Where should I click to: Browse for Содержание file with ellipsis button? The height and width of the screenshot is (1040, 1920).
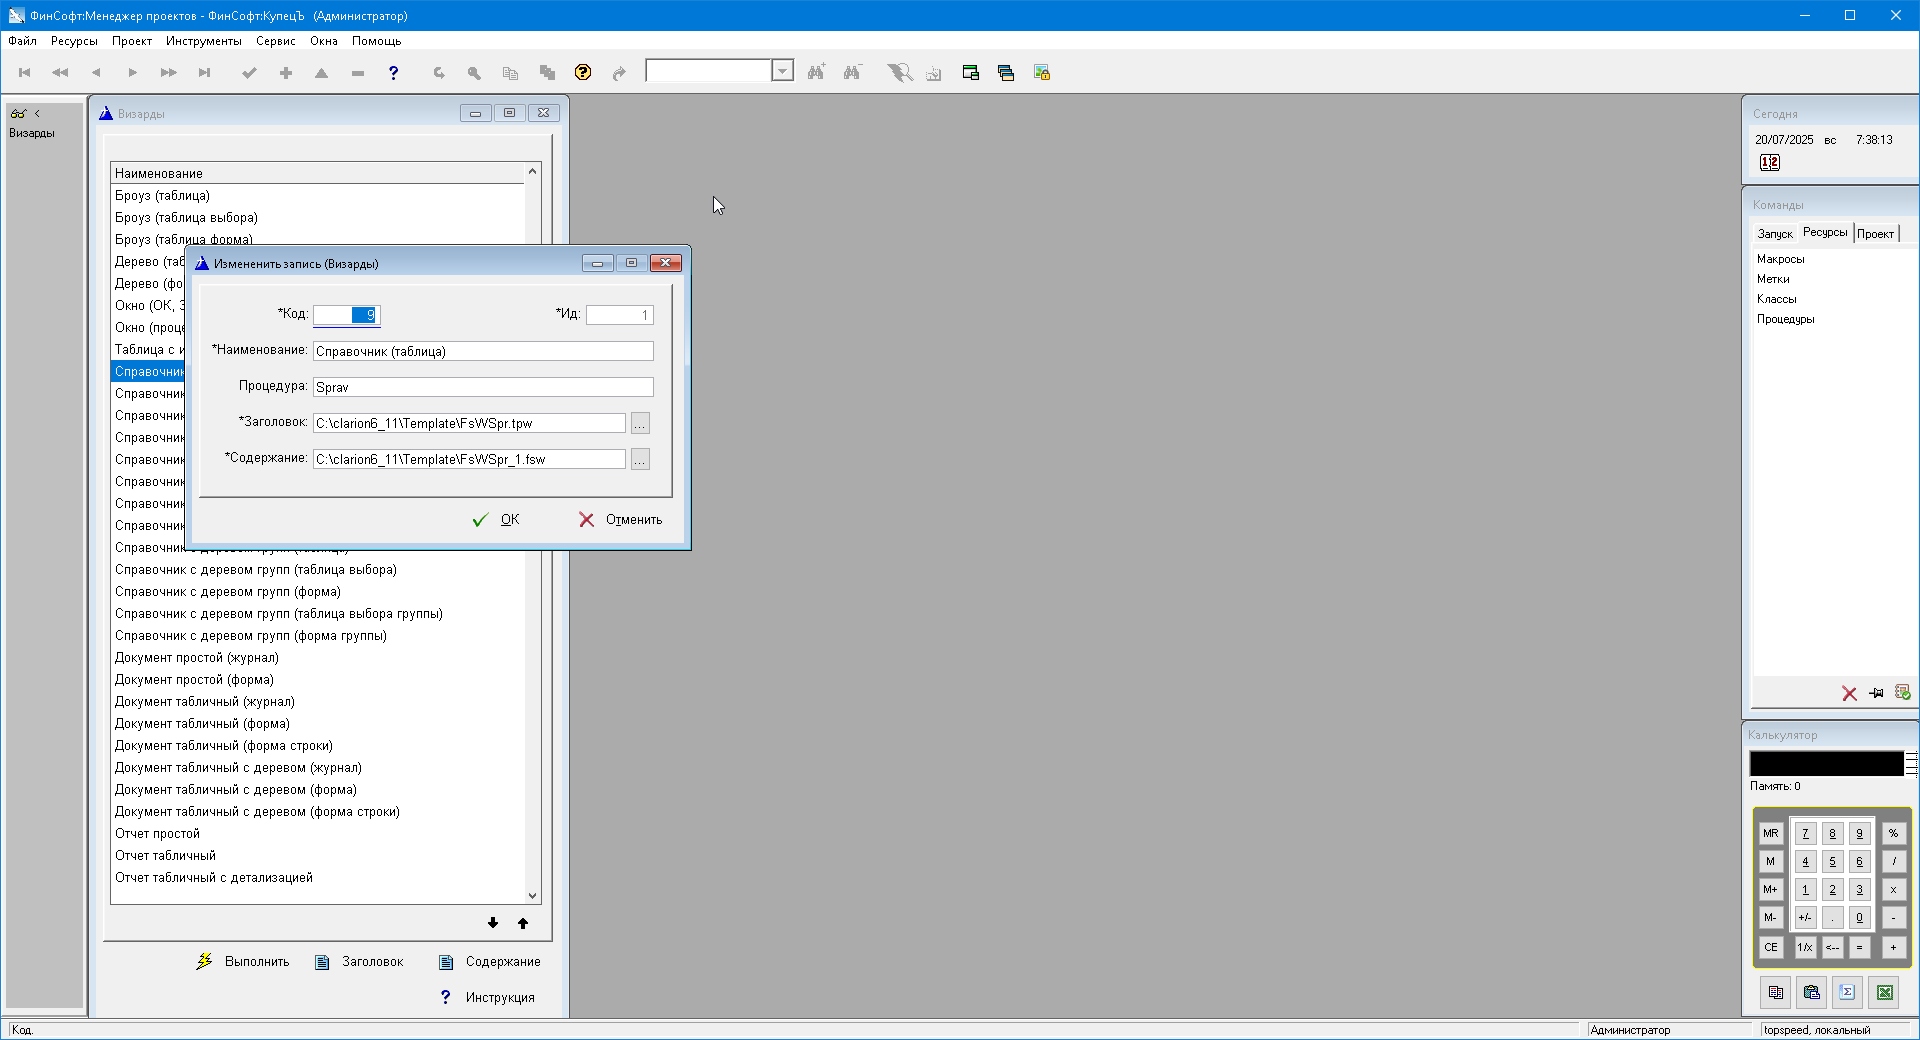[x=640, y=460]
